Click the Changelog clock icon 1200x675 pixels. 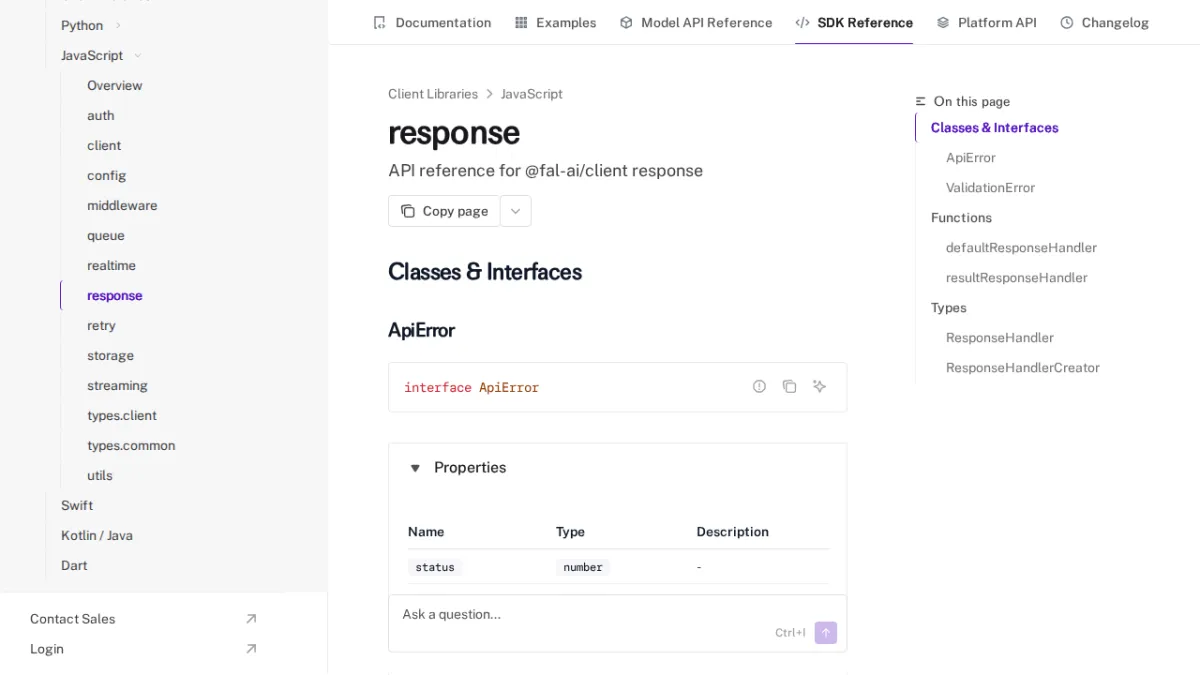1067,22
